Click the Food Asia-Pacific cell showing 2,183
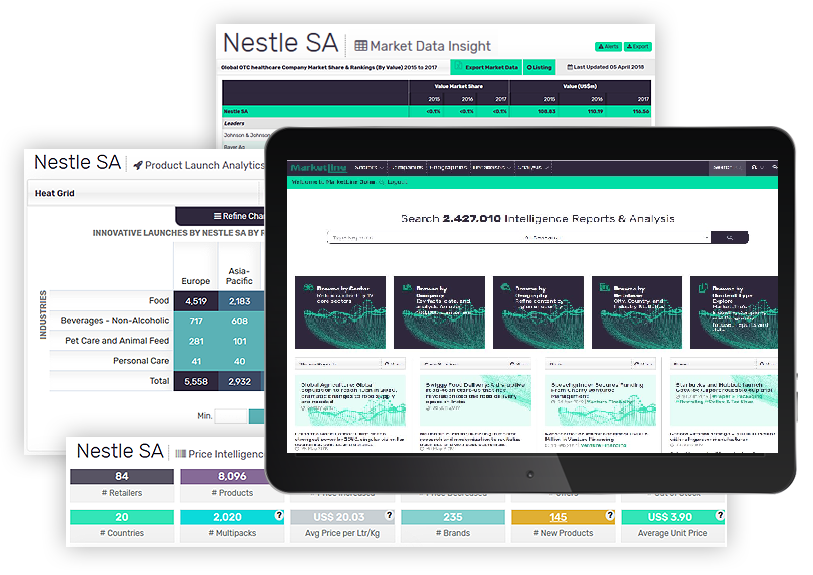This screenshot has height=575, width=813. pyautogui.click(x=240, y=301)
